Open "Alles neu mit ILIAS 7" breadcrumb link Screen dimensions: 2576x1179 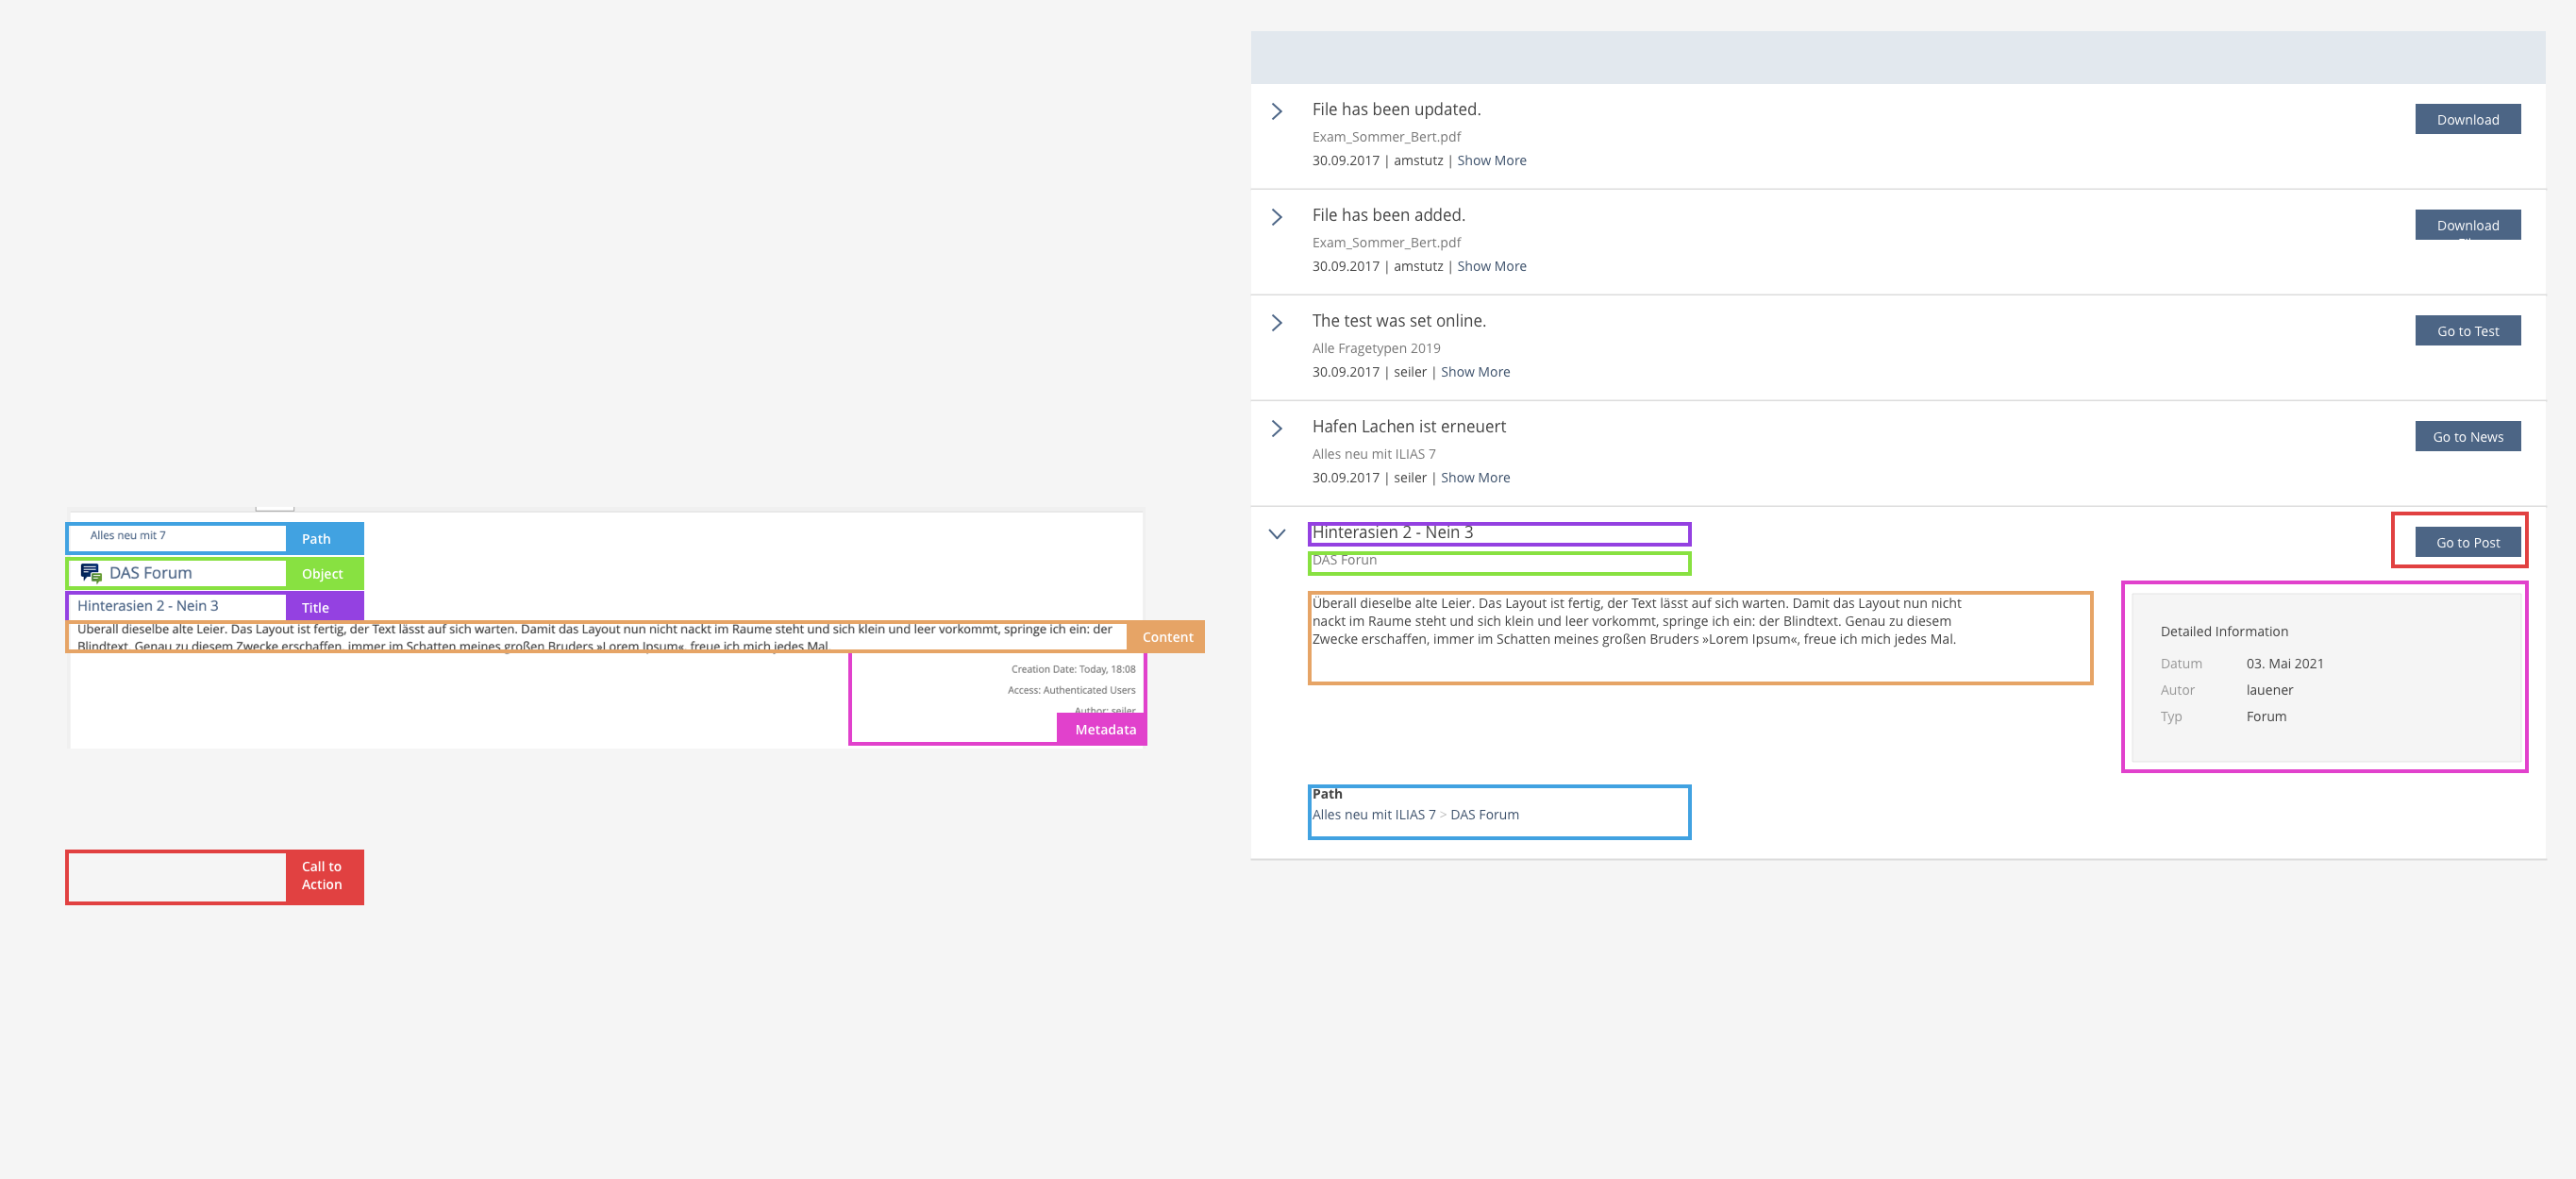(x=1373, y=815)
